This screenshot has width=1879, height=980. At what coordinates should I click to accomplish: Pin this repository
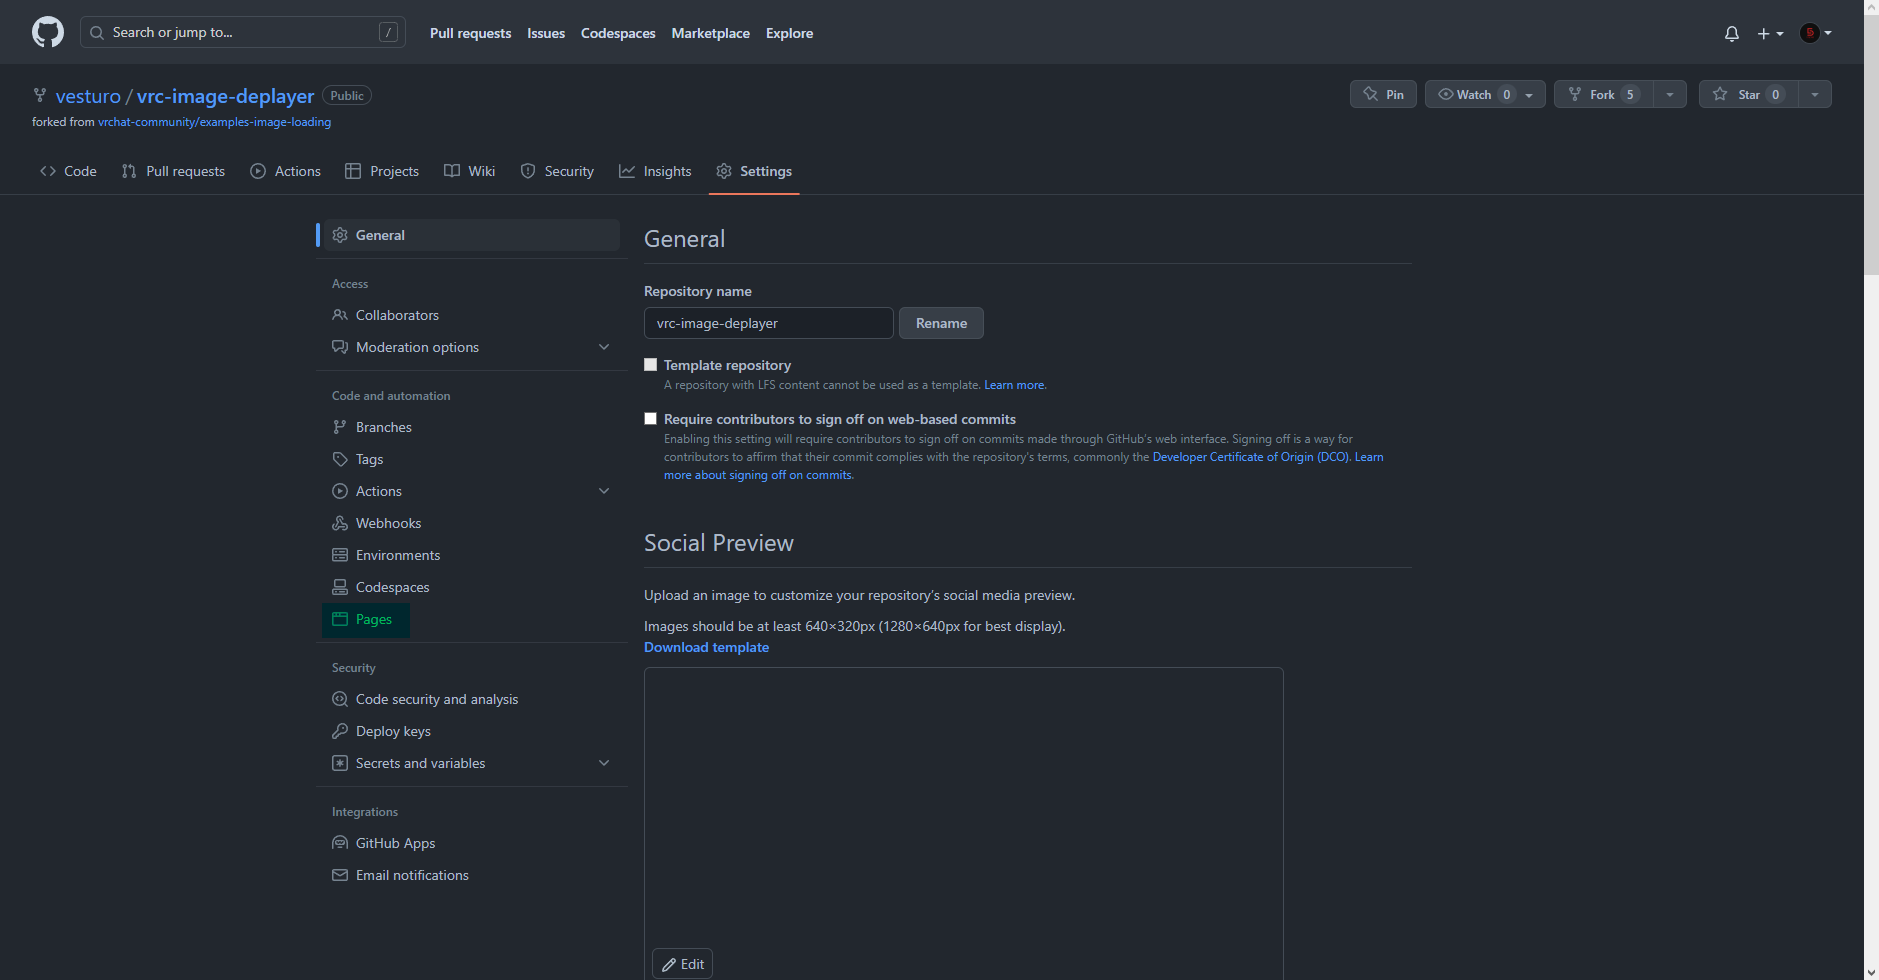point(1383,94)
